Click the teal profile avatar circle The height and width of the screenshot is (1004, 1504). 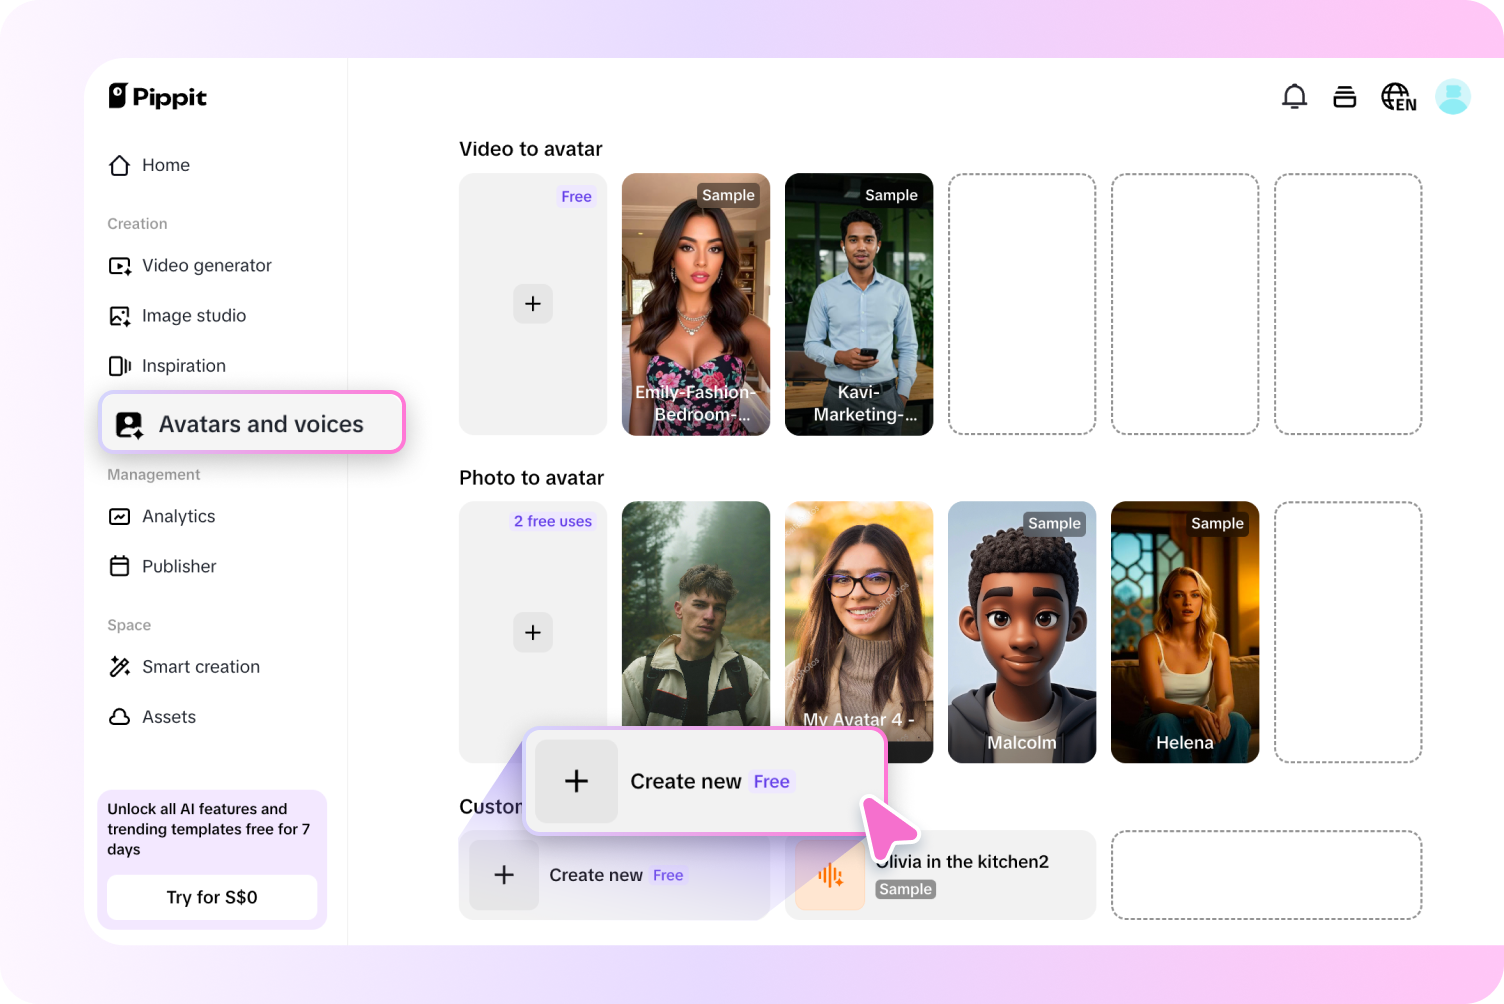(1452, 96)
